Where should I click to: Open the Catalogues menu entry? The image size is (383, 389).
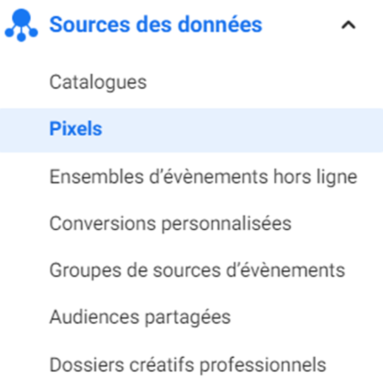tap(98, 82)
